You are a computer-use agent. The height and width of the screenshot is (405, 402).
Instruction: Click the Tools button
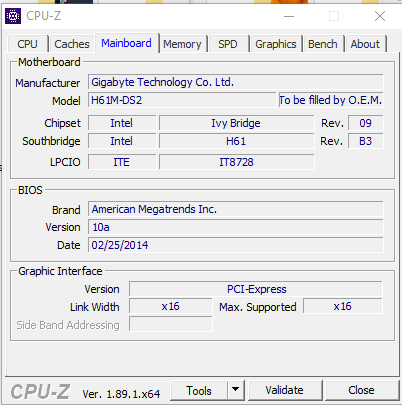pos(199,390)
